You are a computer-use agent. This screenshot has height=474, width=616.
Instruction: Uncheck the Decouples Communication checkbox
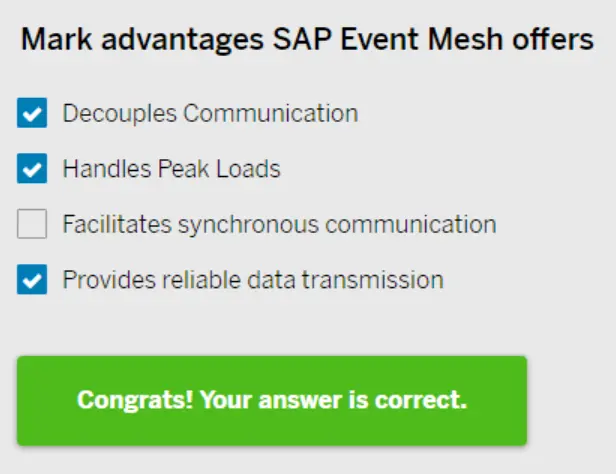coord(32,114)
